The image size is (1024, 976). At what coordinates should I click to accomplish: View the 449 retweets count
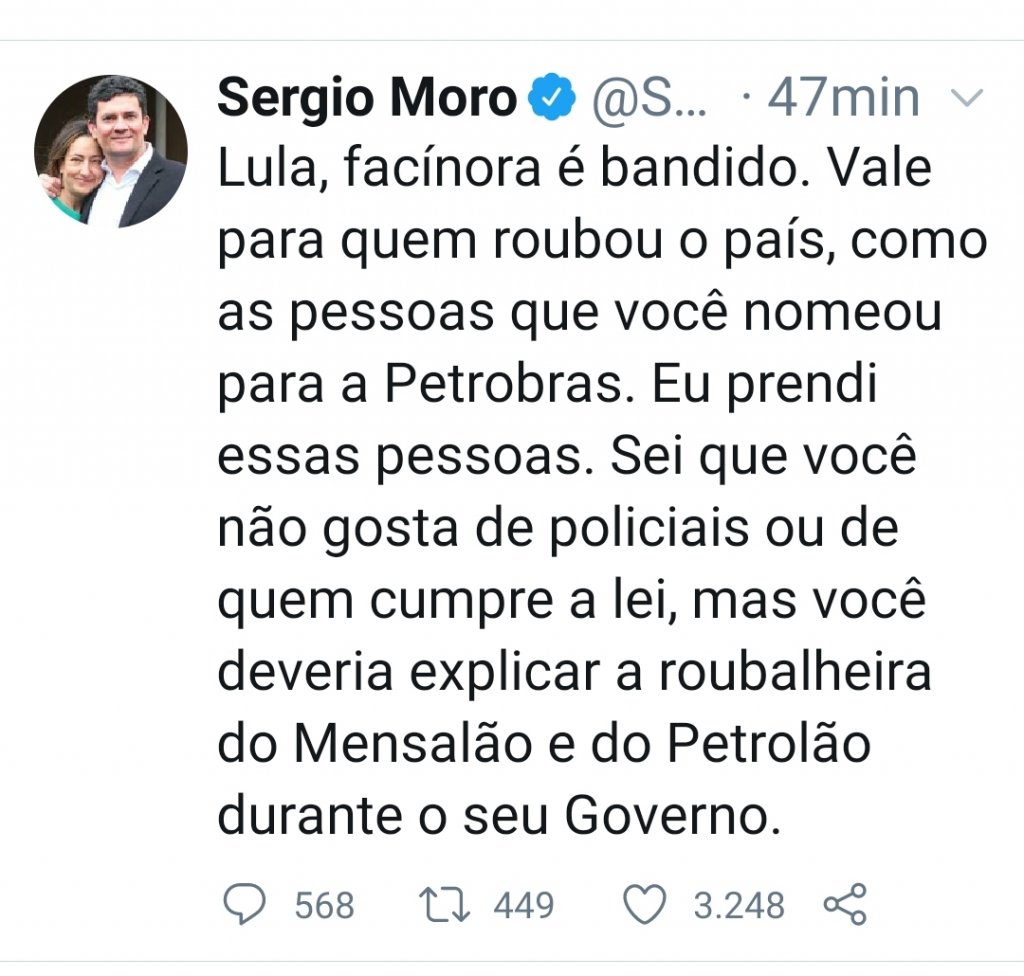(x=524, y=905)
